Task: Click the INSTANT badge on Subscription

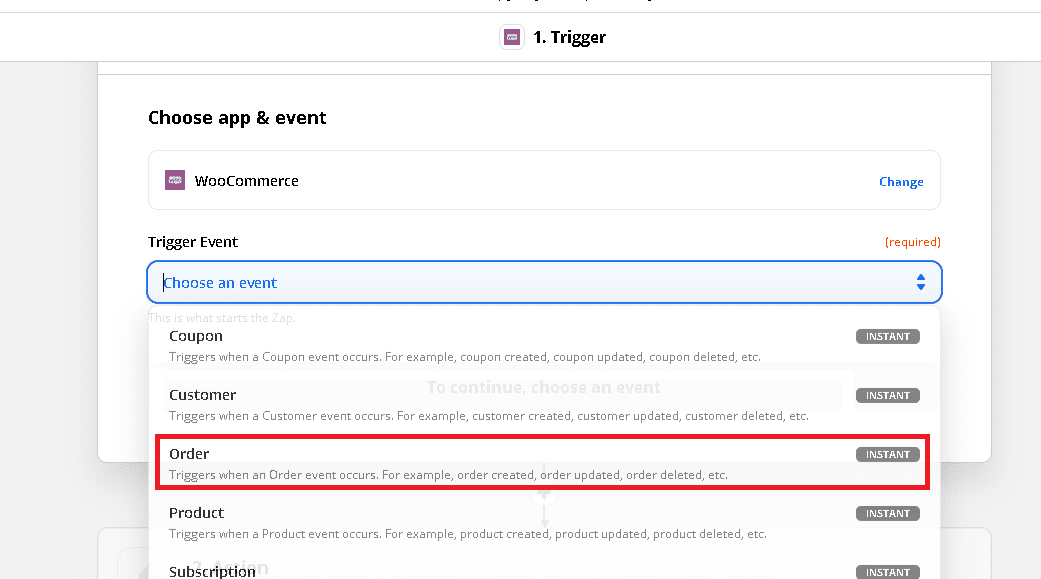Action: [887, 572]
